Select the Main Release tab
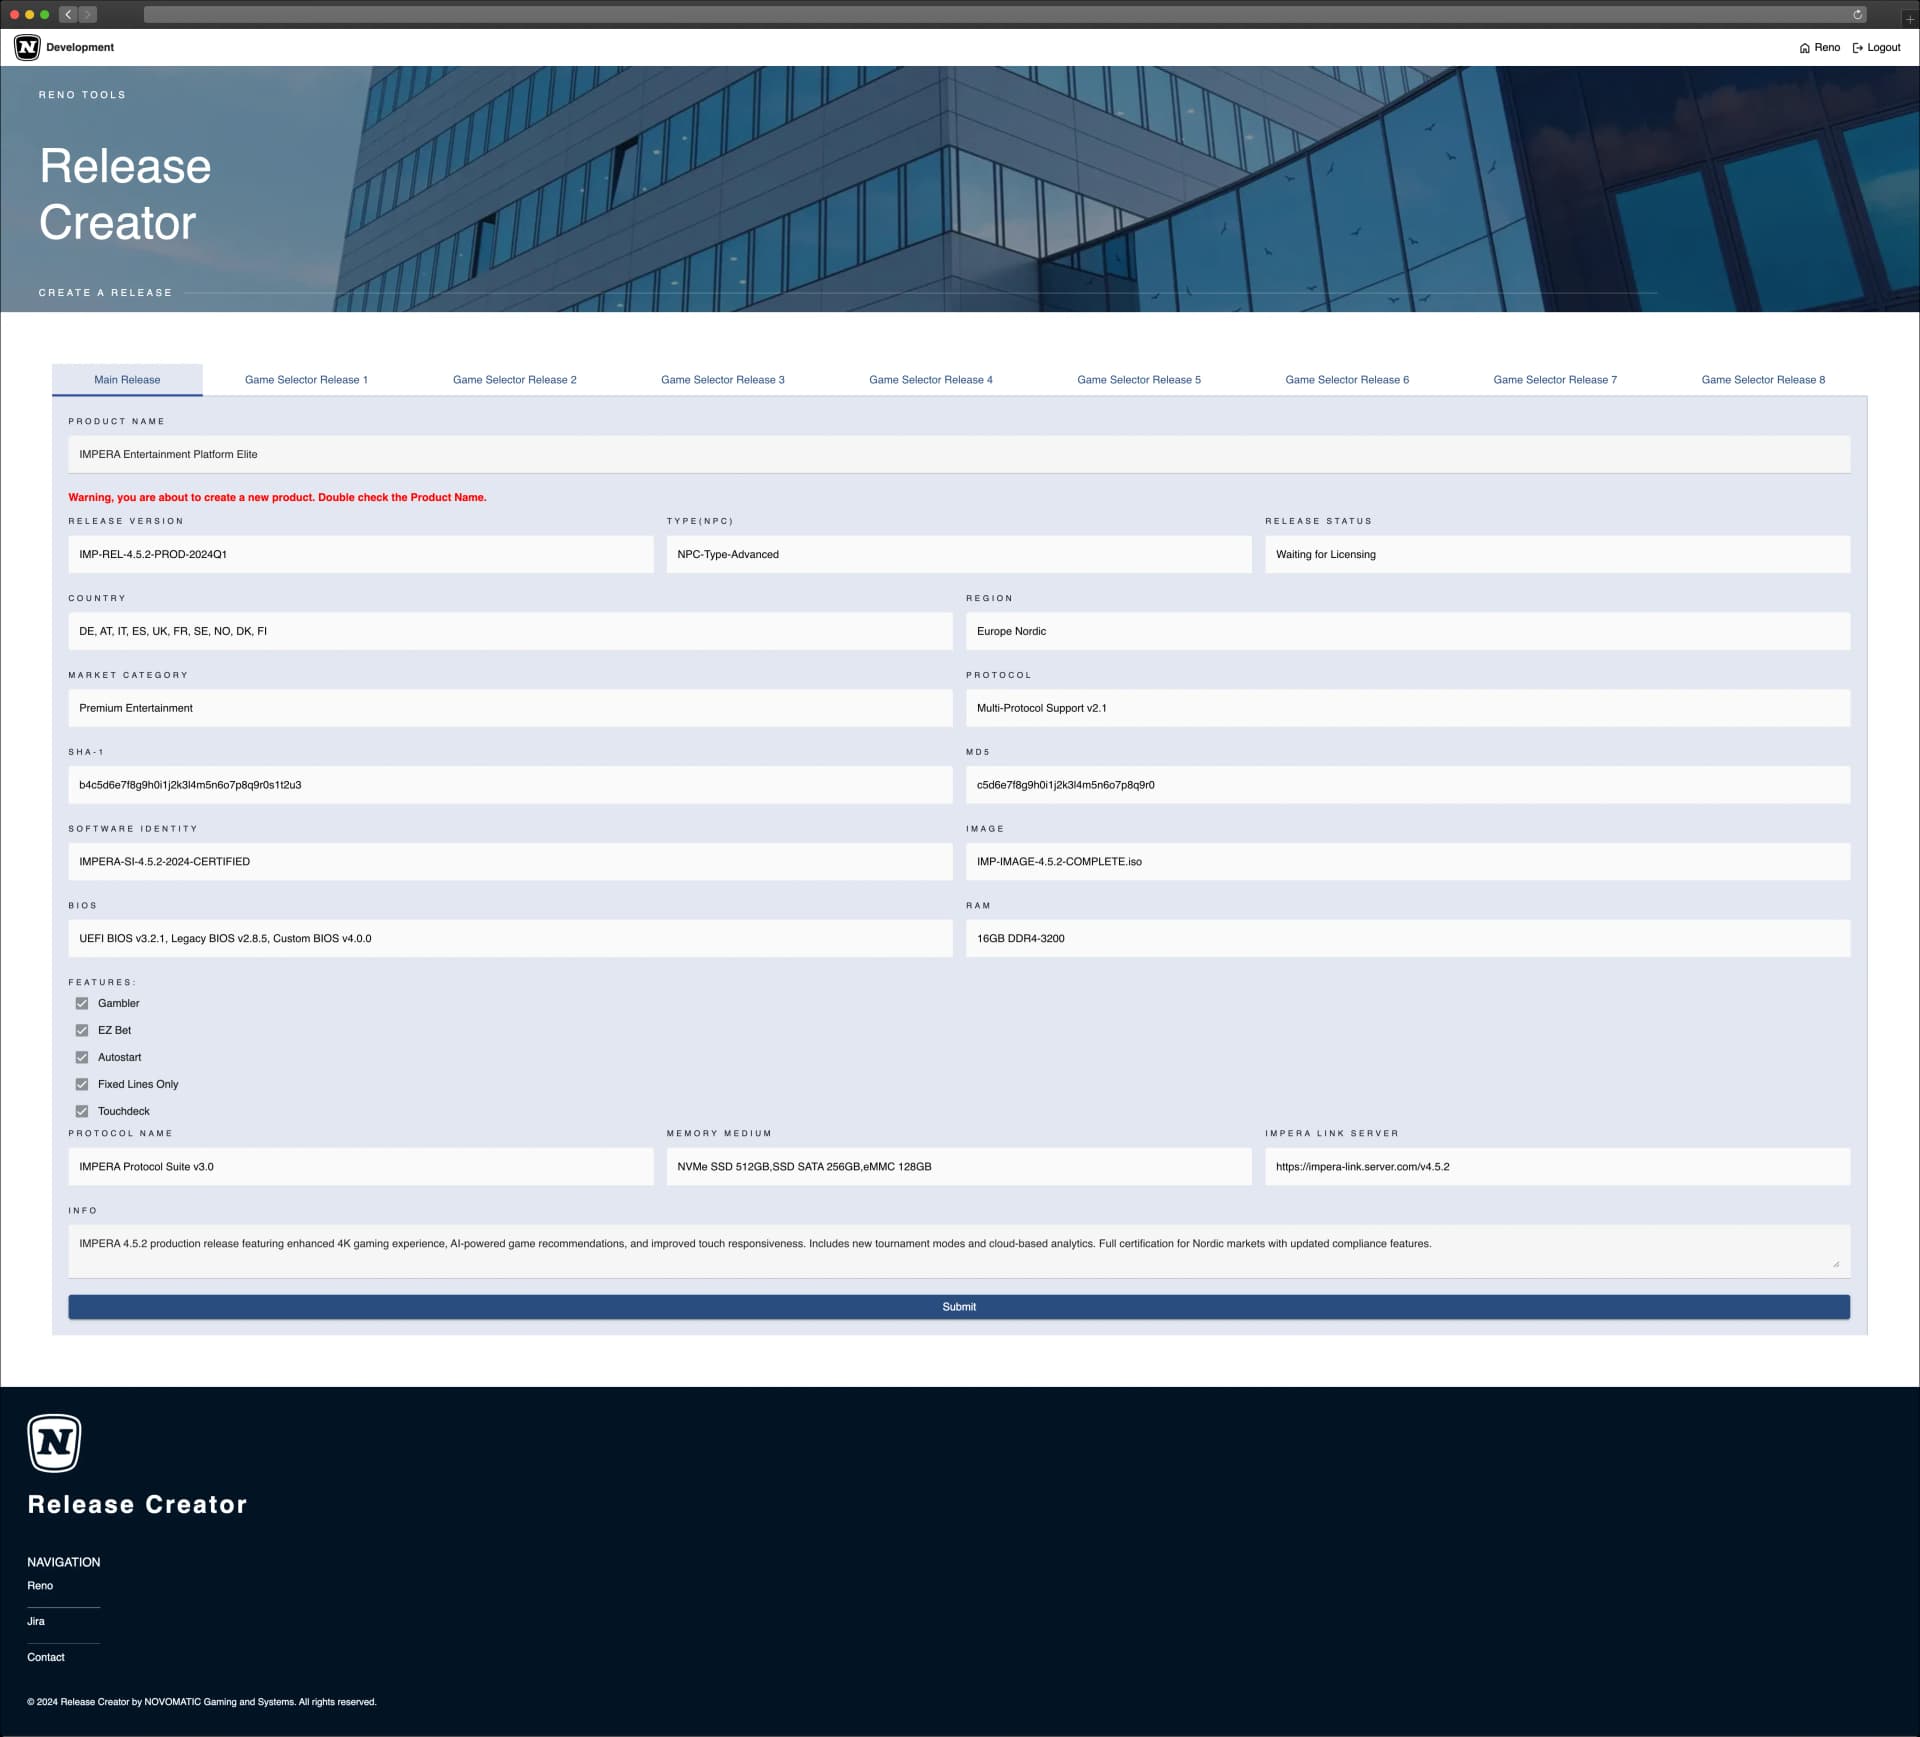The width and height of the screenshot is (1920, 1737). coord(127,380)
